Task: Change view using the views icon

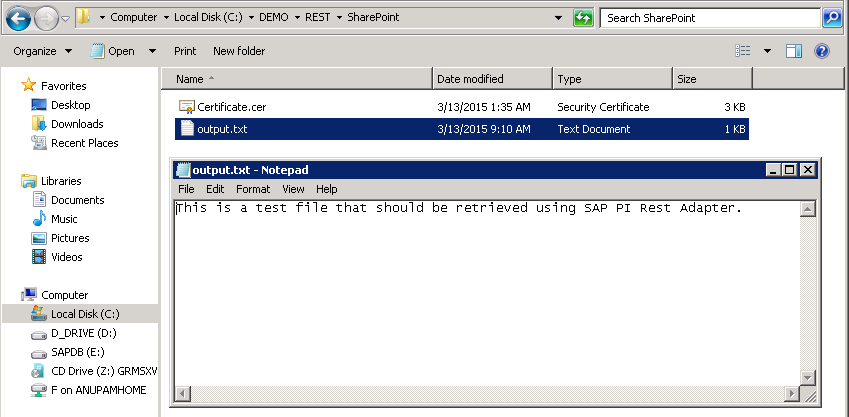Action: click(x=743, y=51)
